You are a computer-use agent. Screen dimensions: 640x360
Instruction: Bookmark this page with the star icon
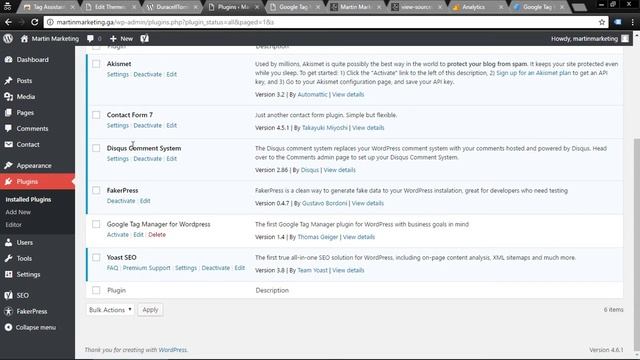(602, 22)
